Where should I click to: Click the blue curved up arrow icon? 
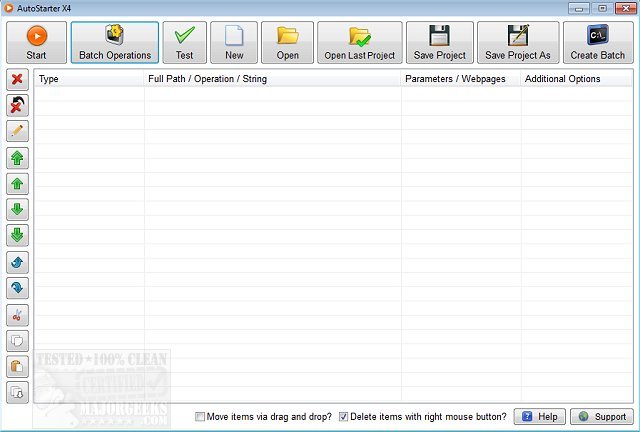click(x=17, y=263)
